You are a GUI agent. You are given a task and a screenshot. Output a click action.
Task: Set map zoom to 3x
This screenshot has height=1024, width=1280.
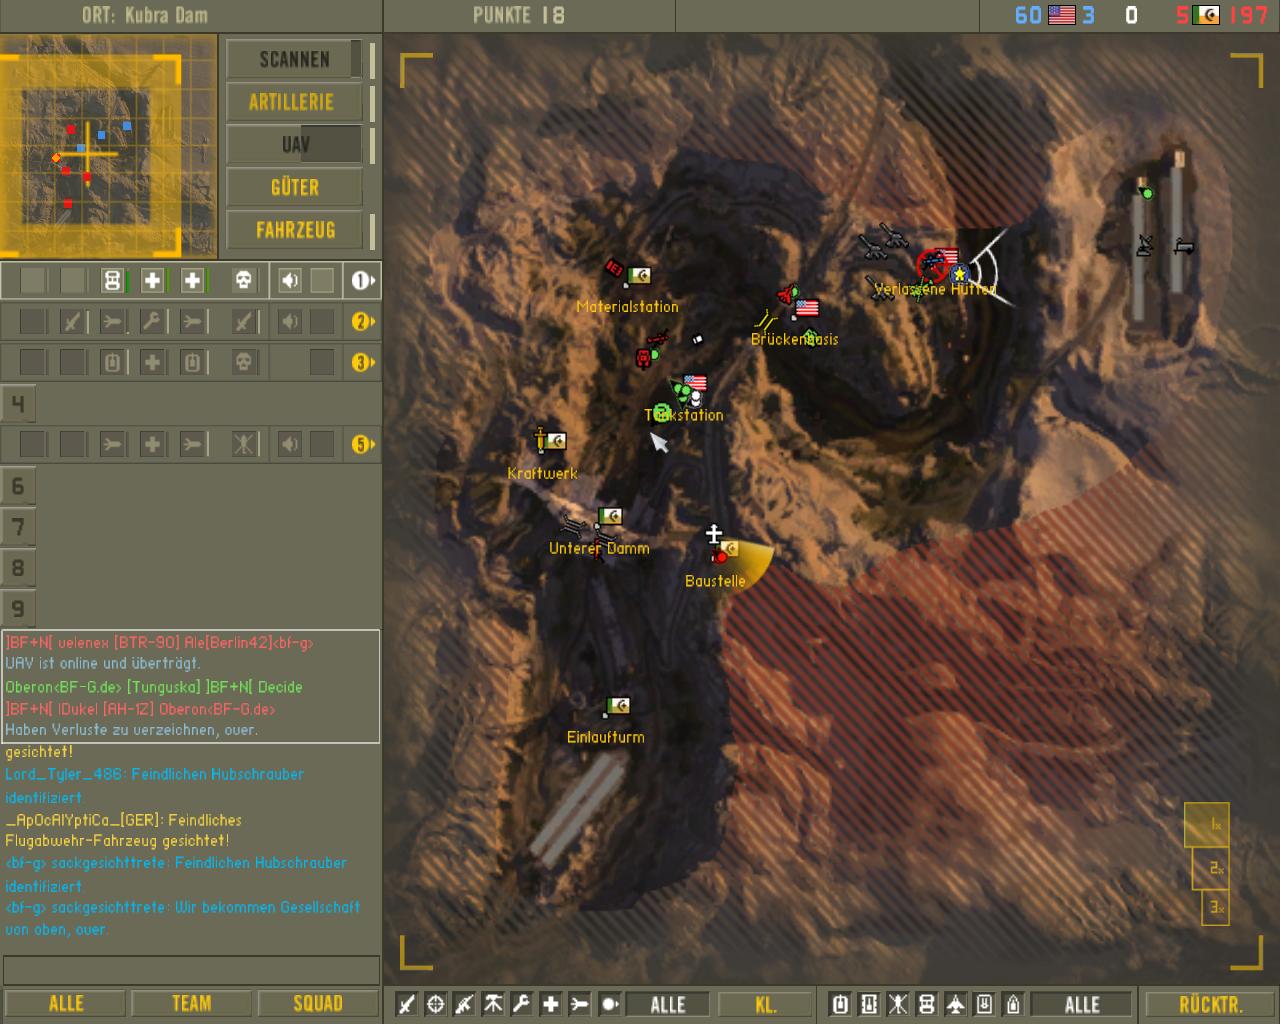(x=1215, y=907)
